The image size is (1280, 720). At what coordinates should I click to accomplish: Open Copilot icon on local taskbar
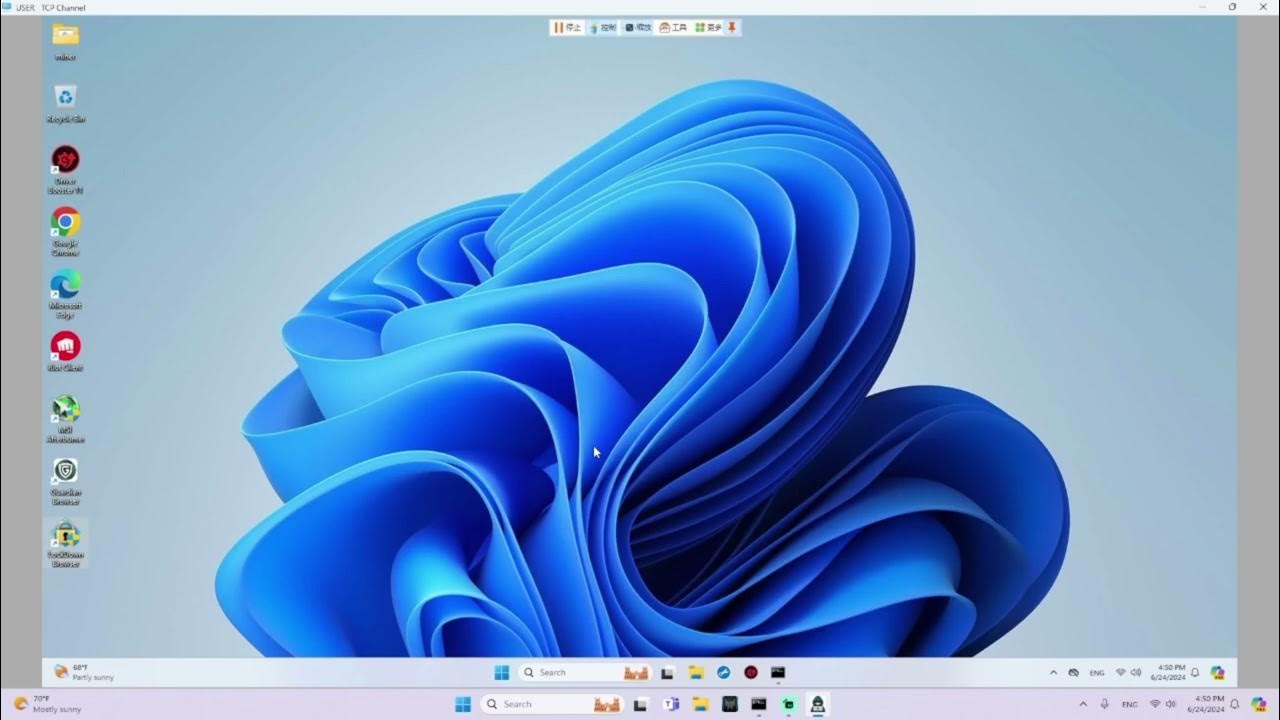click(x=1259, y=704)
